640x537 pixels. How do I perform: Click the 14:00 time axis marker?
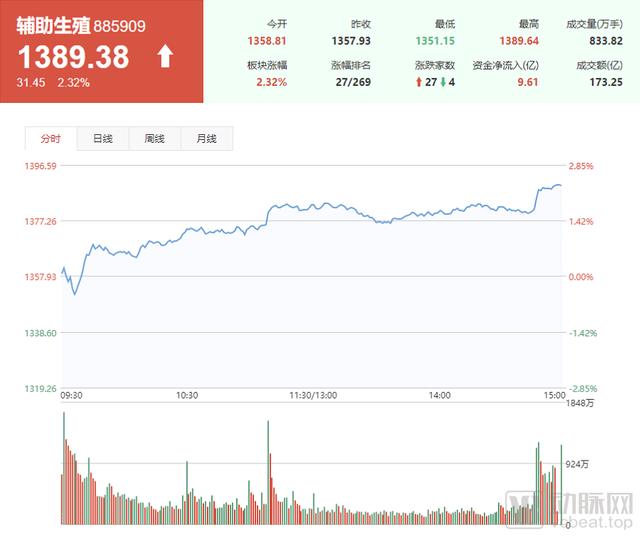coord(440,395)
